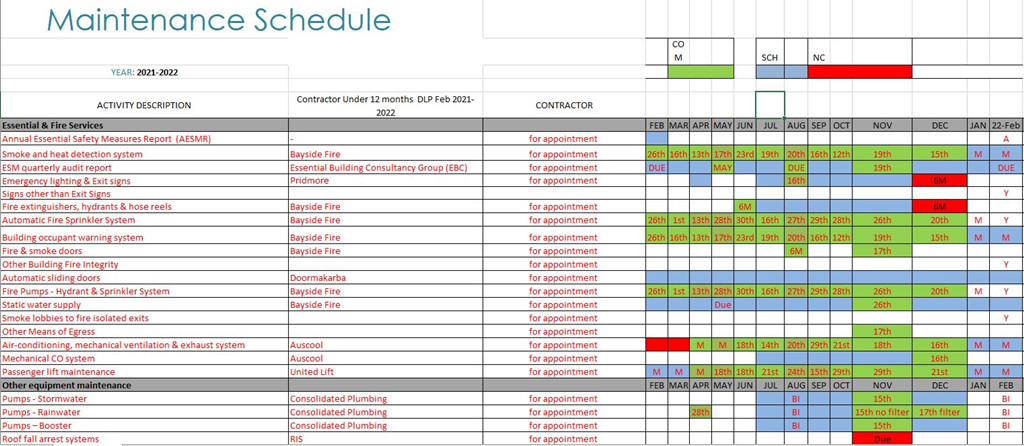1024x446 pixels.
Task: Select the Due cell in Static water supply row
Action: pyautogui.click(x=722, y=304)
